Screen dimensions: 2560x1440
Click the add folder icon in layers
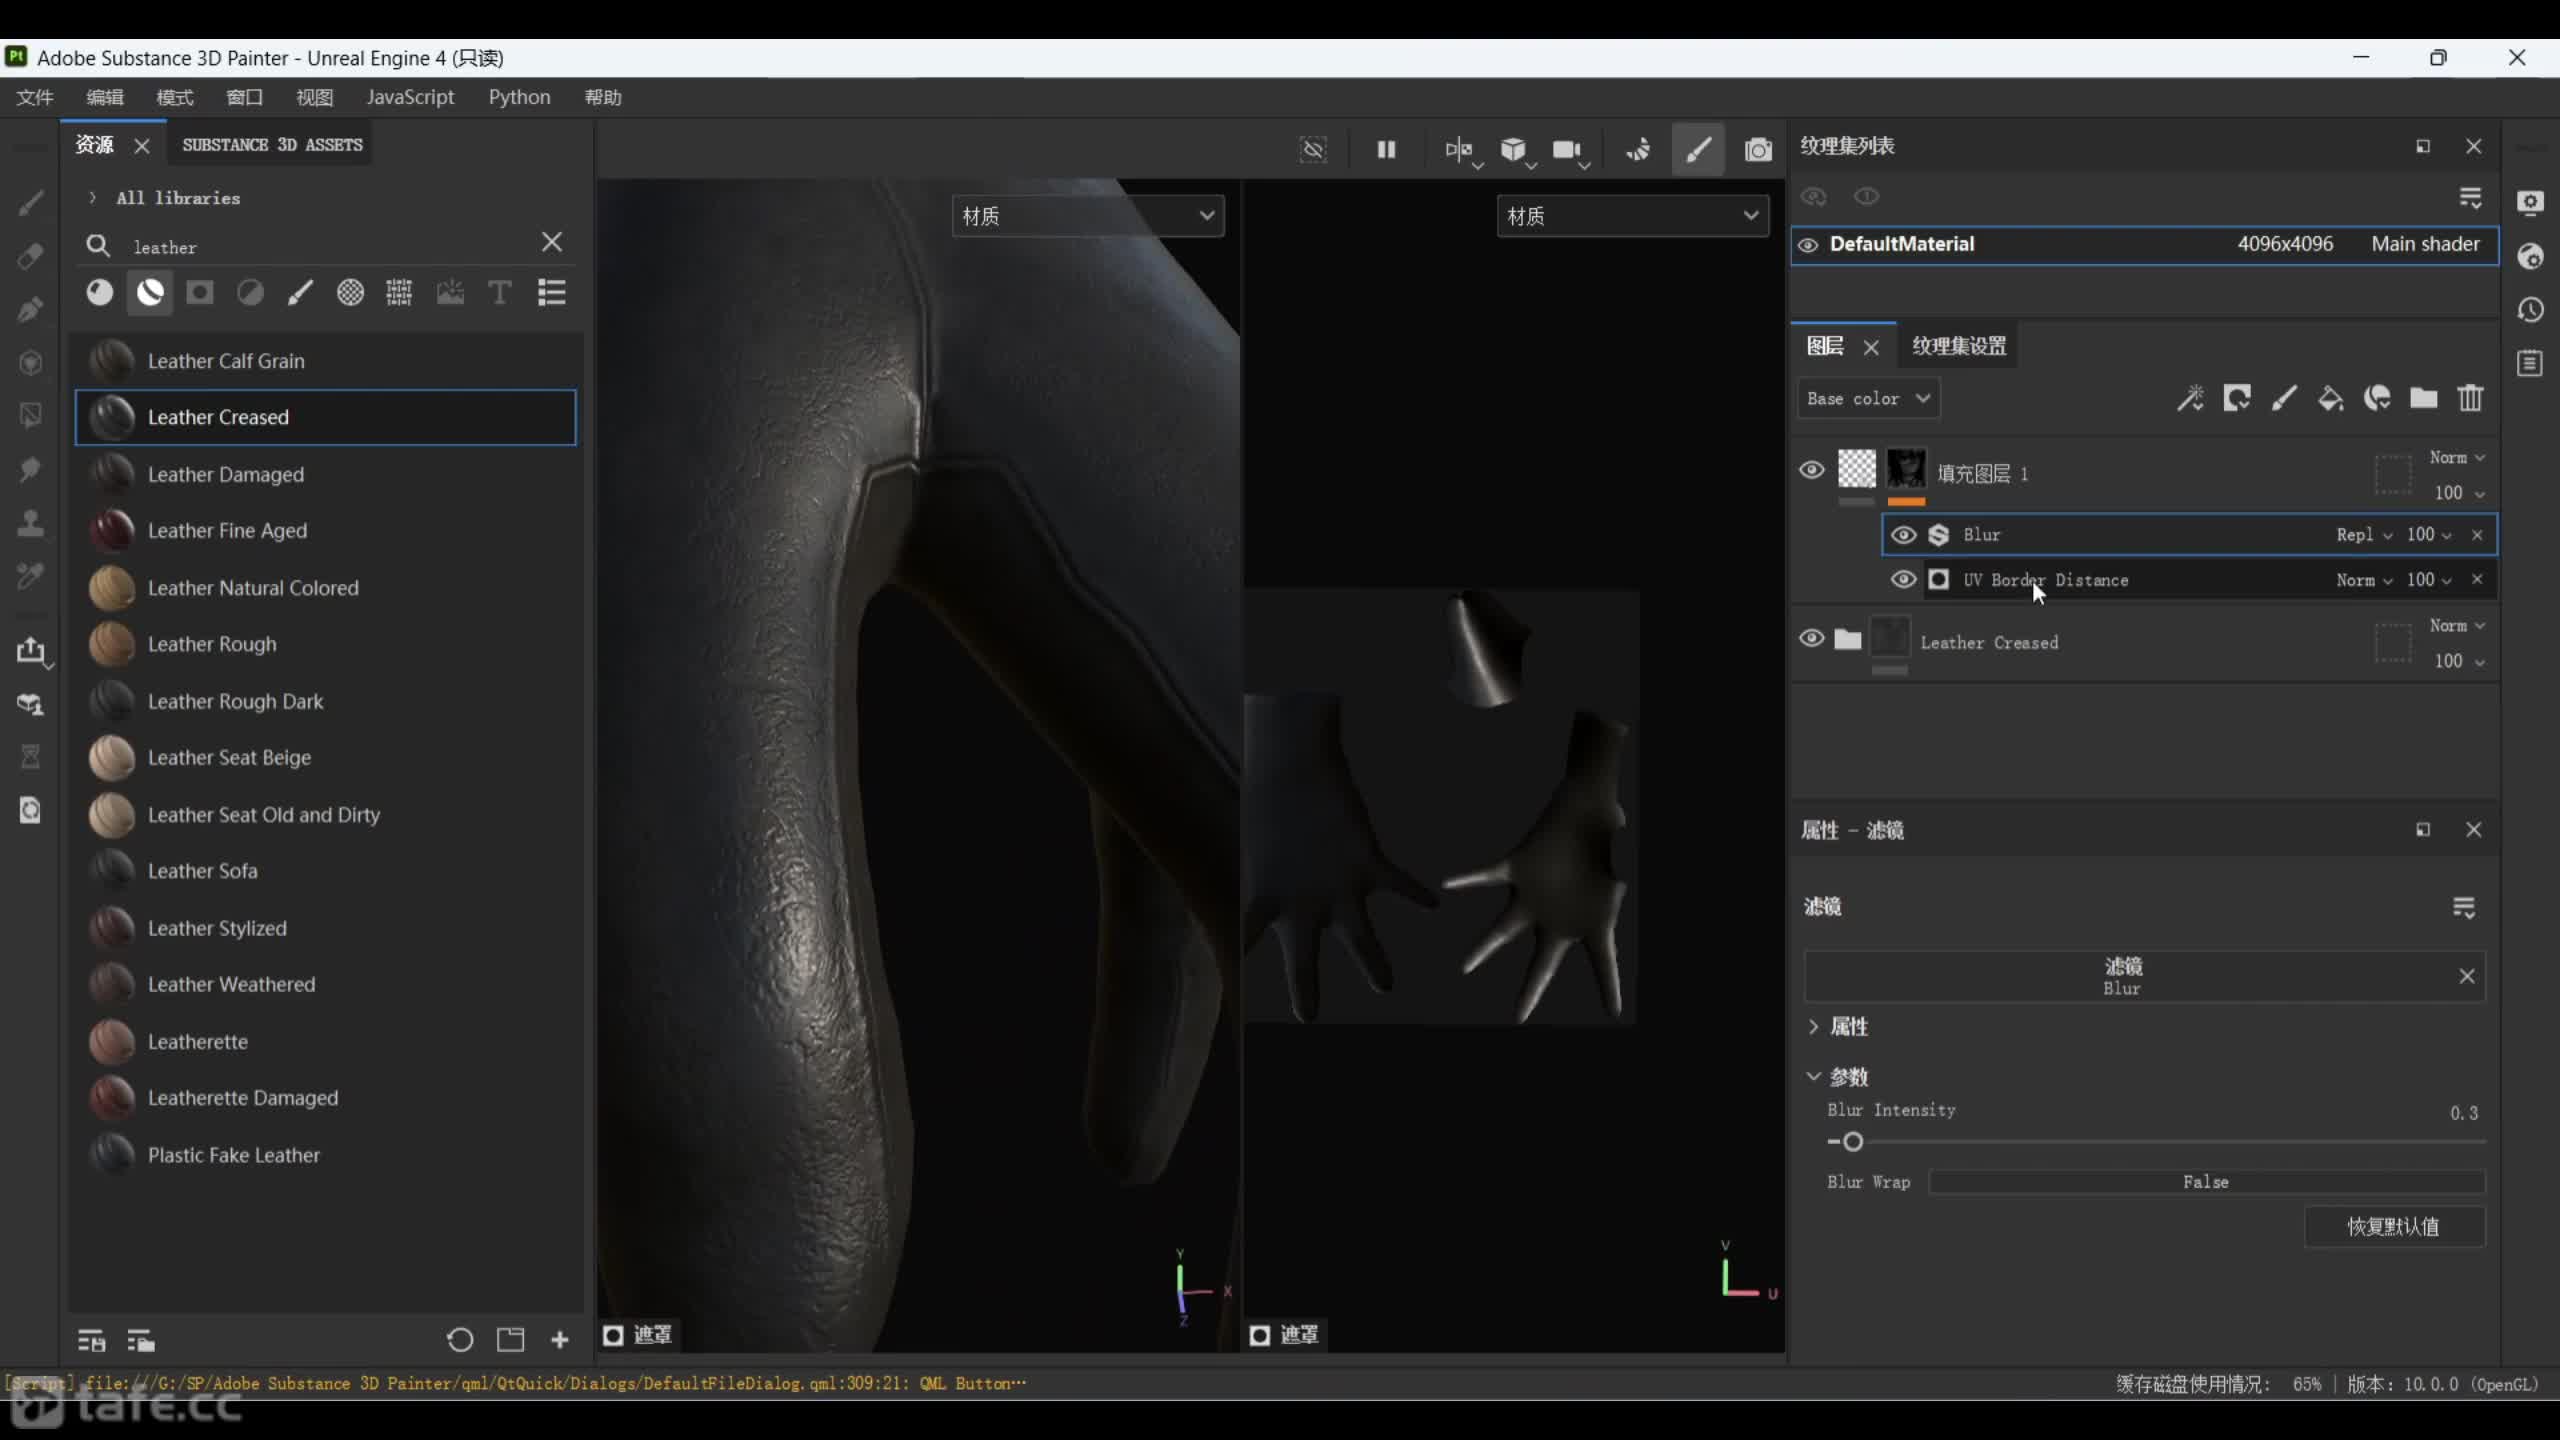pyautogui.click(x=2423, y=399)
